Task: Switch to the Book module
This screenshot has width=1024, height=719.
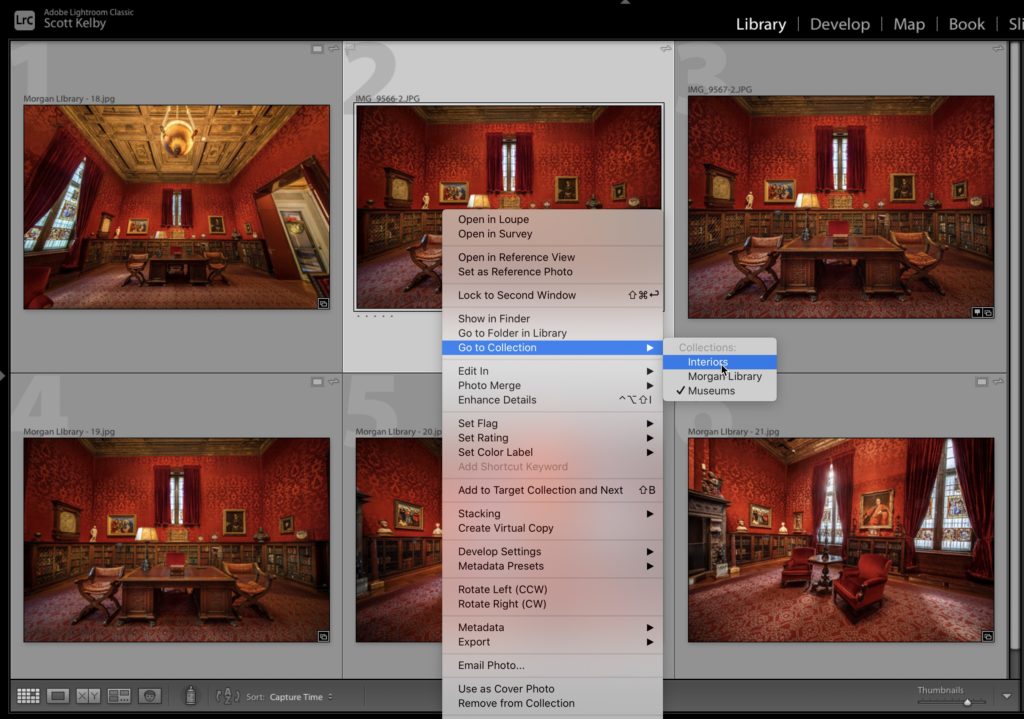Action: pos(966,24)
